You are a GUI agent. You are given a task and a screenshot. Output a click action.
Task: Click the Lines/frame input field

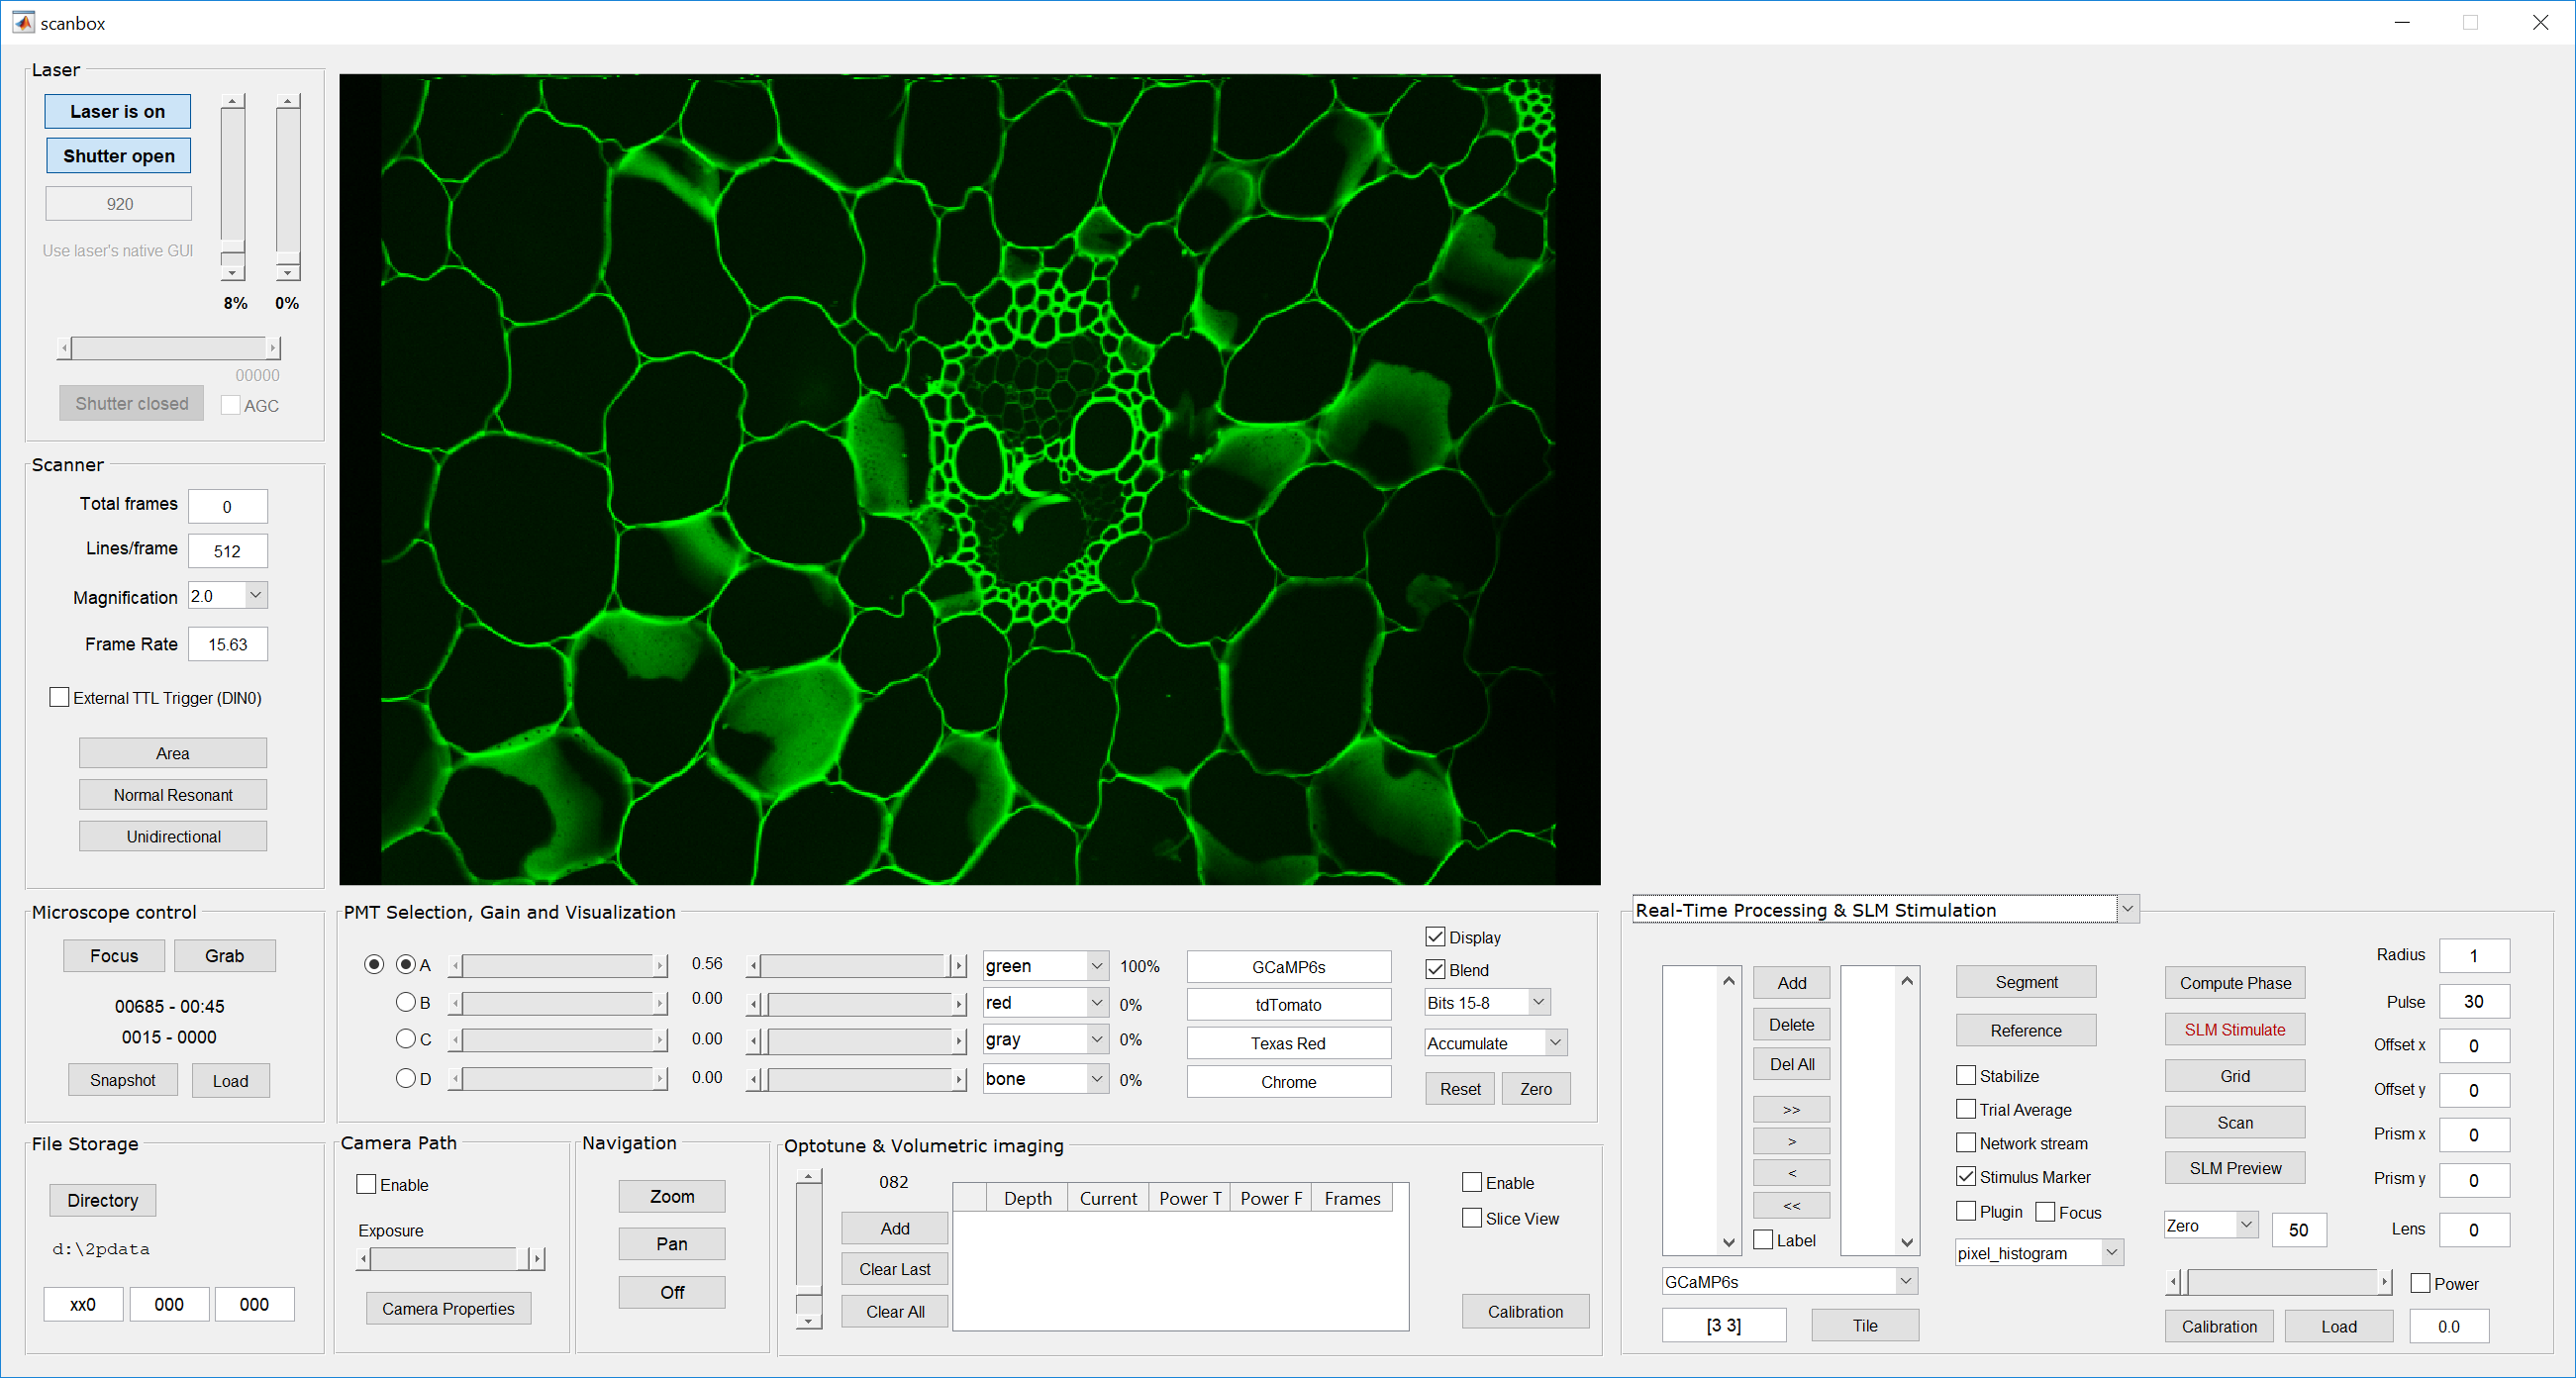coord(227,551)
